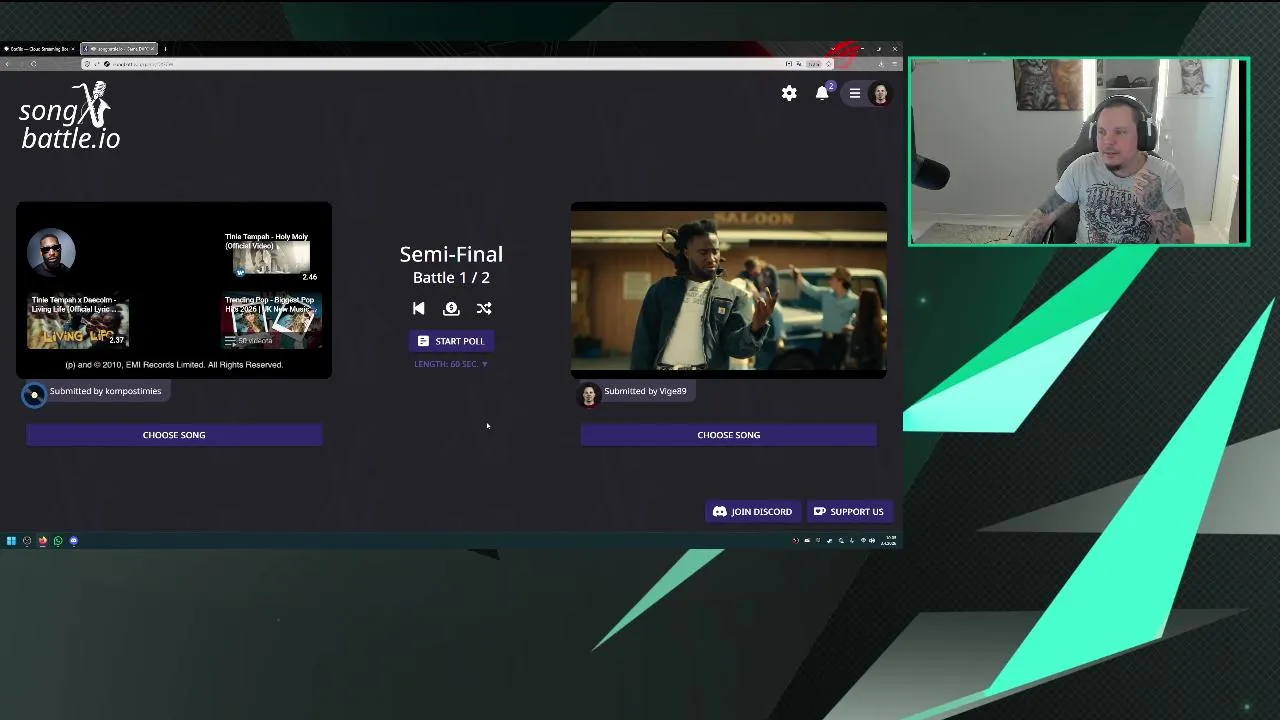The image size is (1280, 720).
Task: Open the hamburger menu beside the avatar
Action: [855, 93]
